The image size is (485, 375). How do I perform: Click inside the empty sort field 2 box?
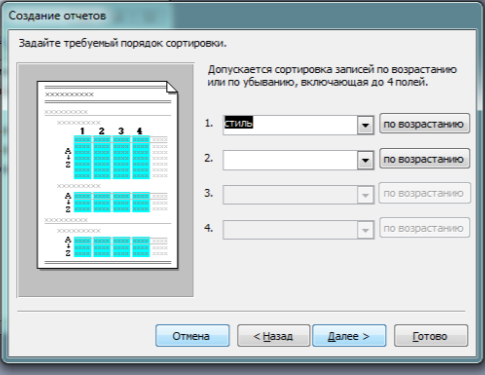[290, 160]
